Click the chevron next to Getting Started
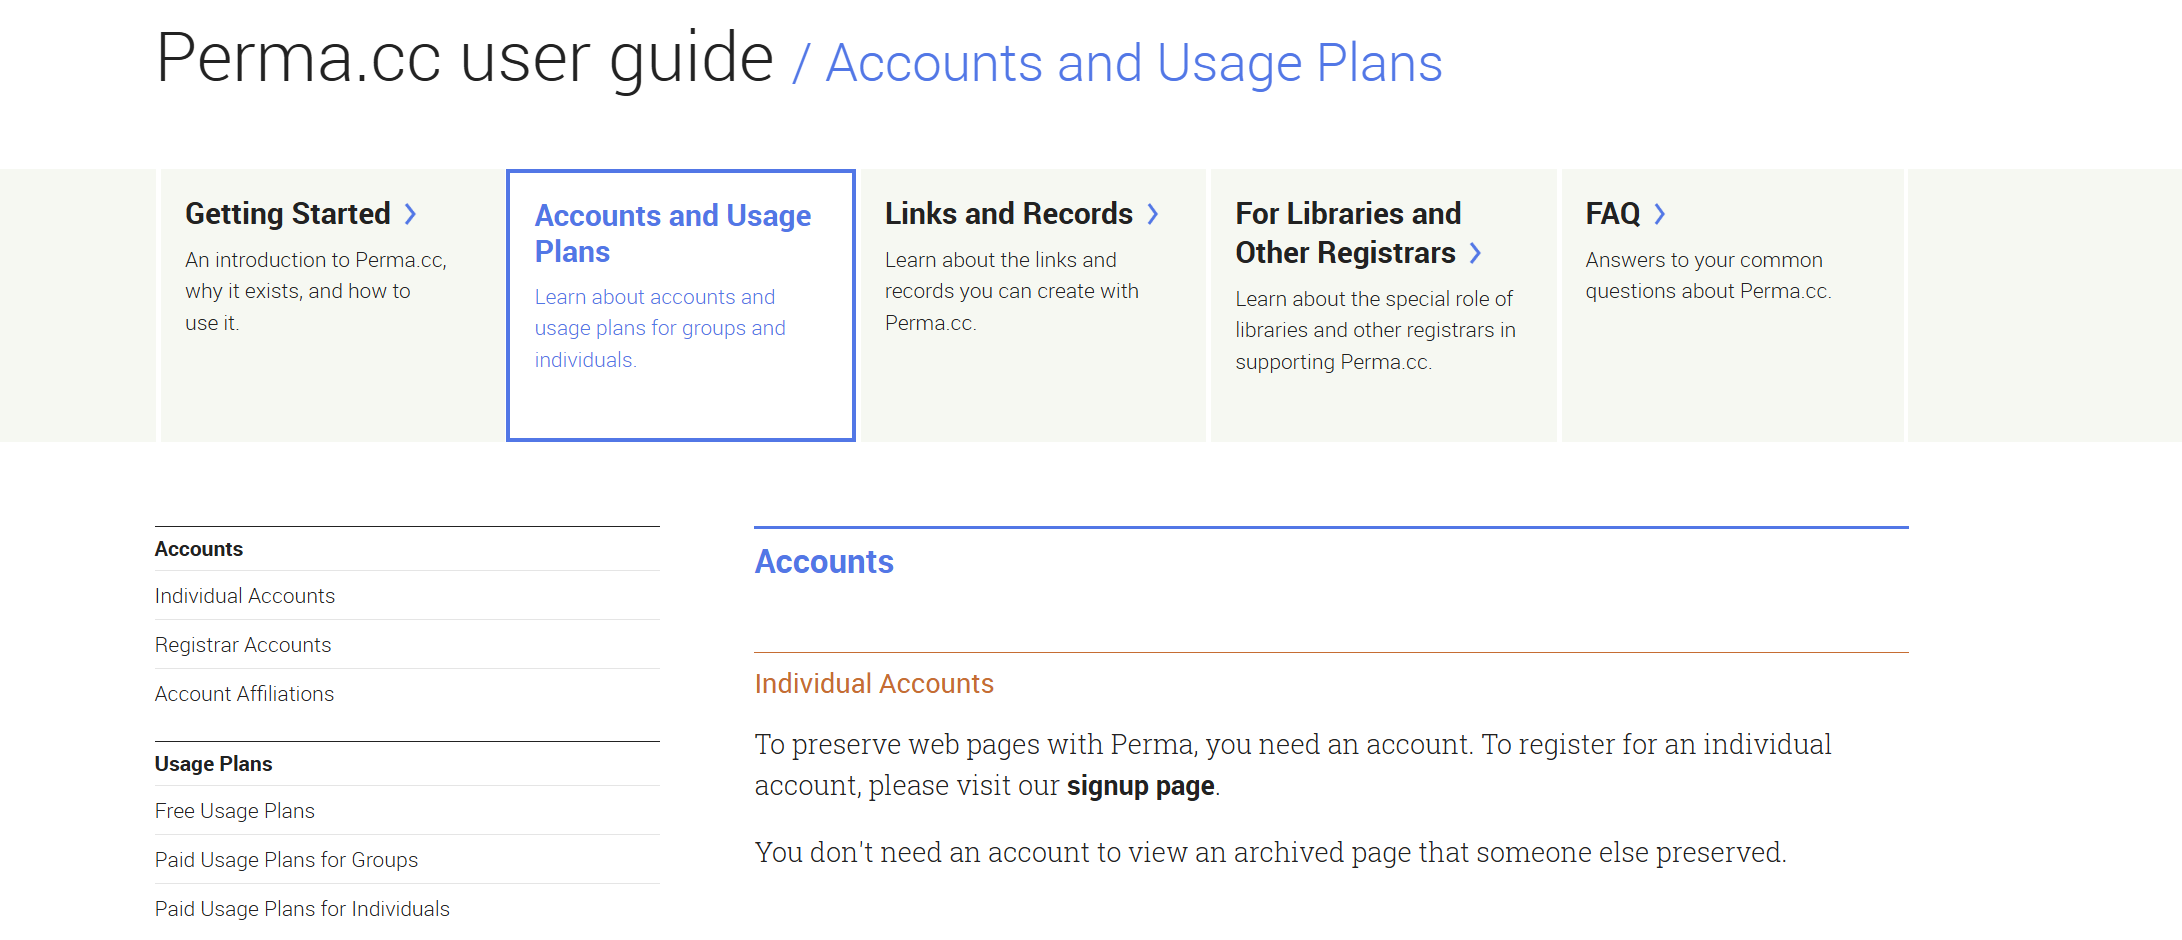Viewport: 2182px width, 940px height. point(410,214)
